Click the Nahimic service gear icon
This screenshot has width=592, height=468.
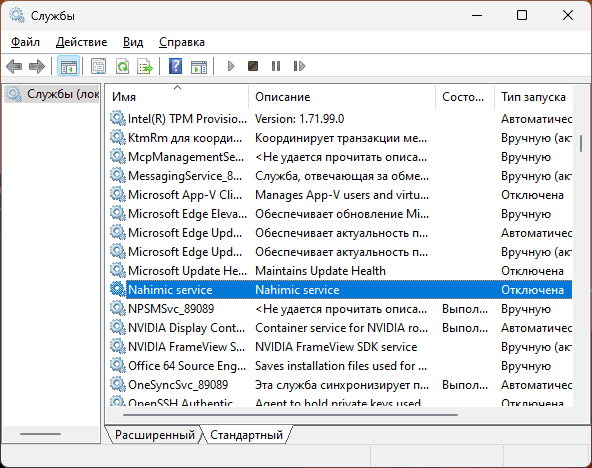[117, 289]
